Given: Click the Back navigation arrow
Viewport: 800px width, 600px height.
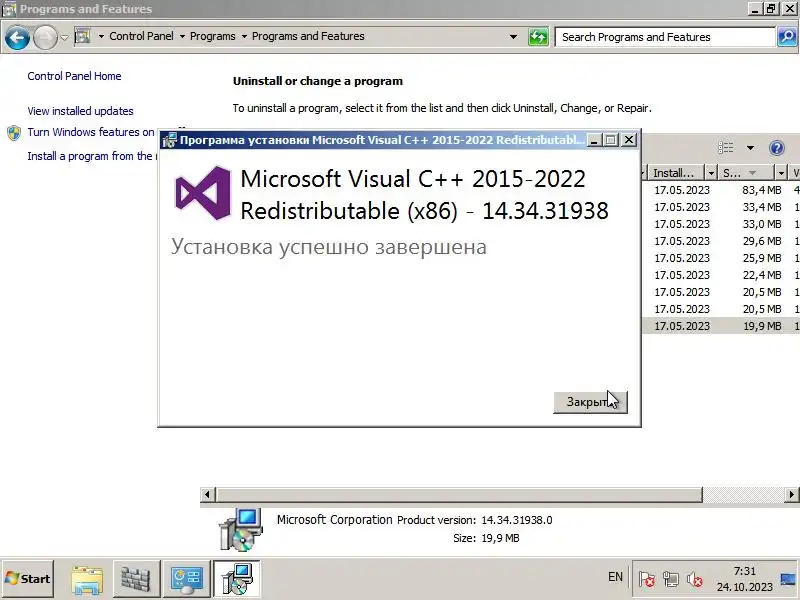Looking at the screenshot, I should [x=17, y=38].
